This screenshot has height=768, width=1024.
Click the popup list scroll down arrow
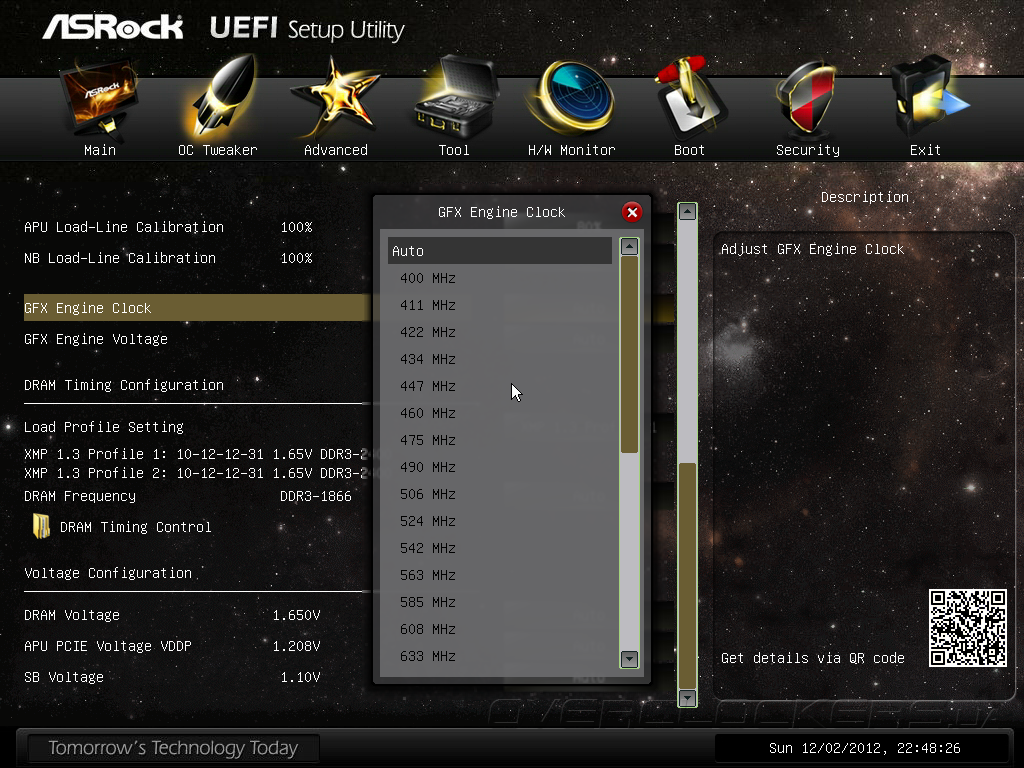(629, 659)
